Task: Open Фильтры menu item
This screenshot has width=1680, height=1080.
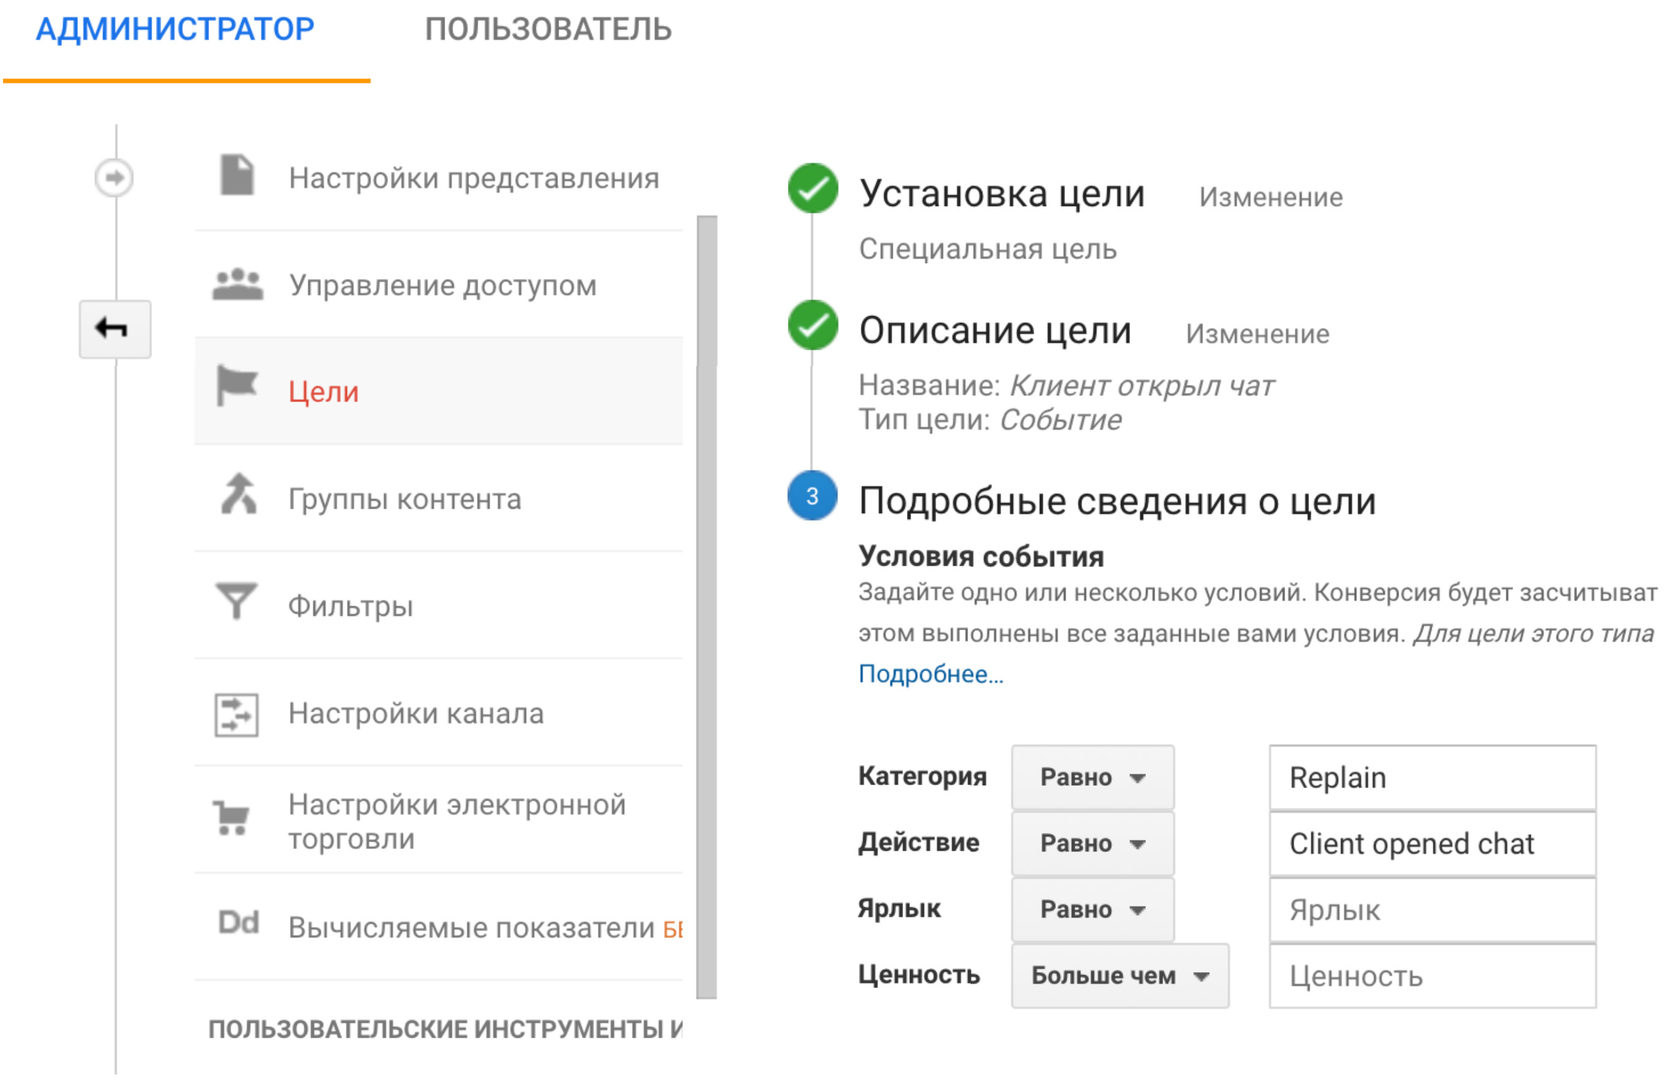Action: coord(439,605)
